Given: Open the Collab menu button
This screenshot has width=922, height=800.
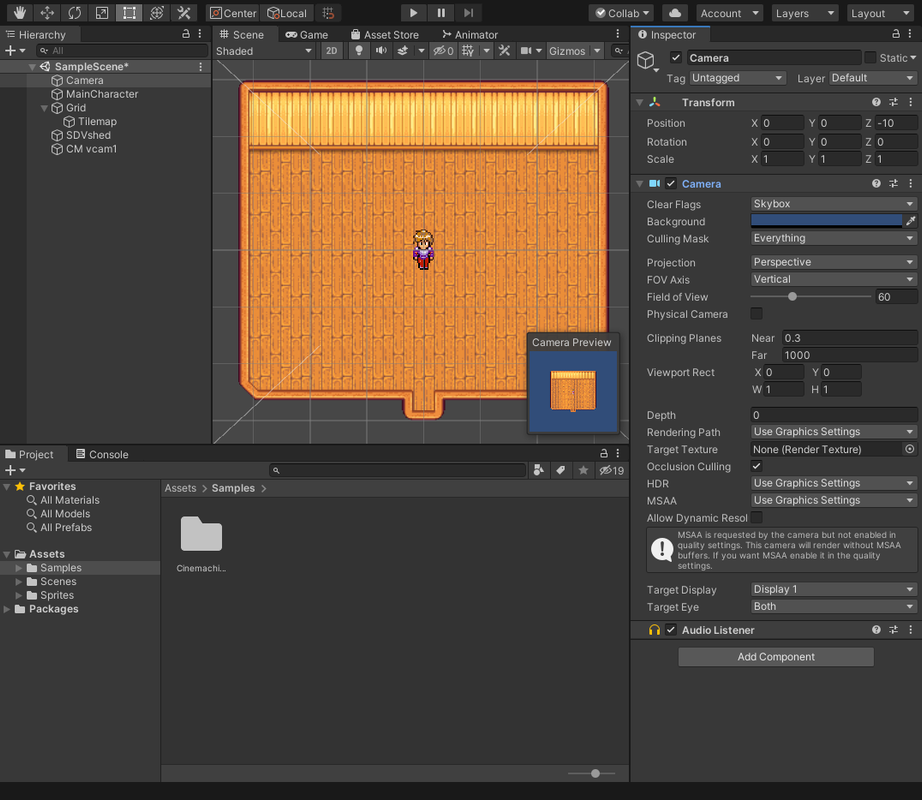Looking at the screenshot, I should tap(621, 13).
